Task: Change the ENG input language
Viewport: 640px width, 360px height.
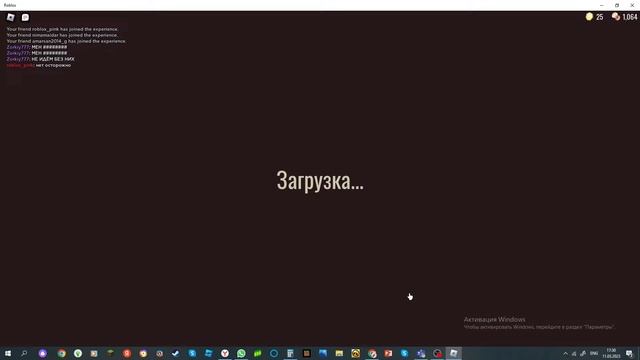Action: 594,353
